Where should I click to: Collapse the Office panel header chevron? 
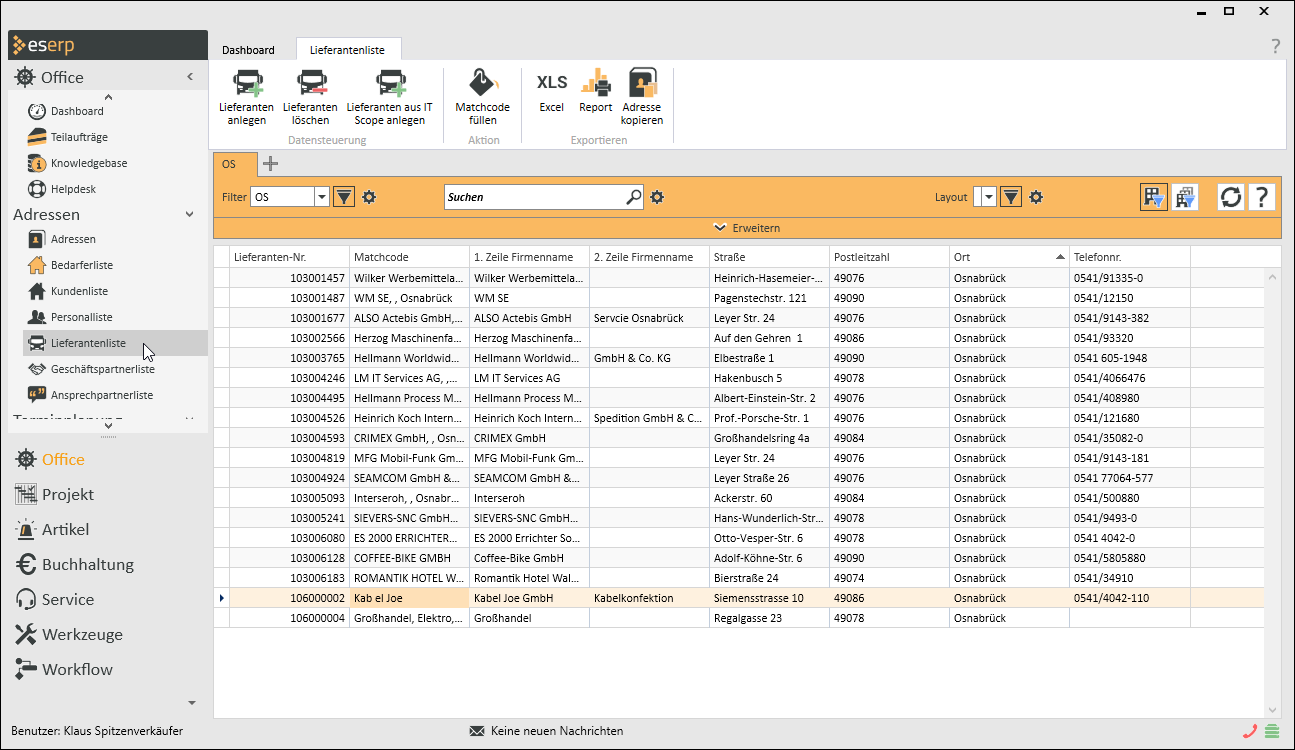[190, 77]
